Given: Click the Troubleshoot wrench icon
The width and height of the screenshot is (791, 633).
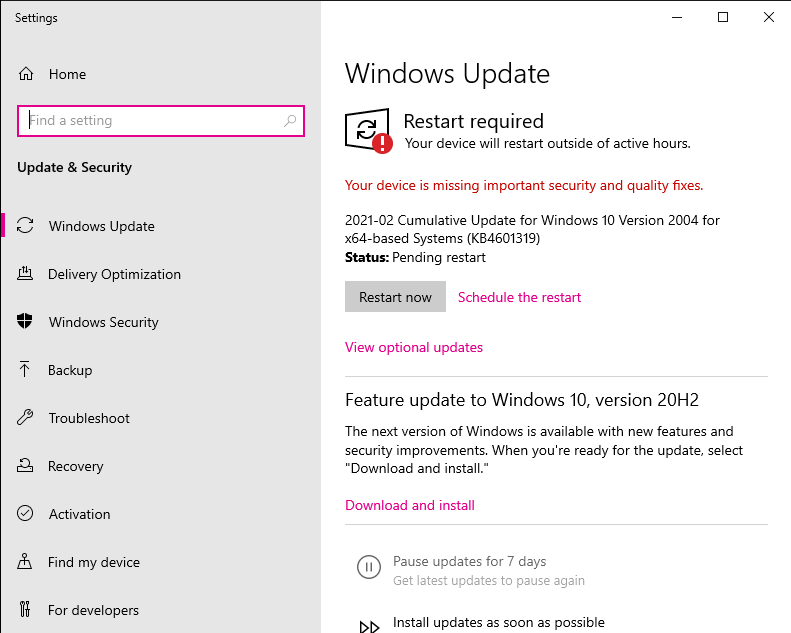Looking at the screenshot, I should [25, 417].
